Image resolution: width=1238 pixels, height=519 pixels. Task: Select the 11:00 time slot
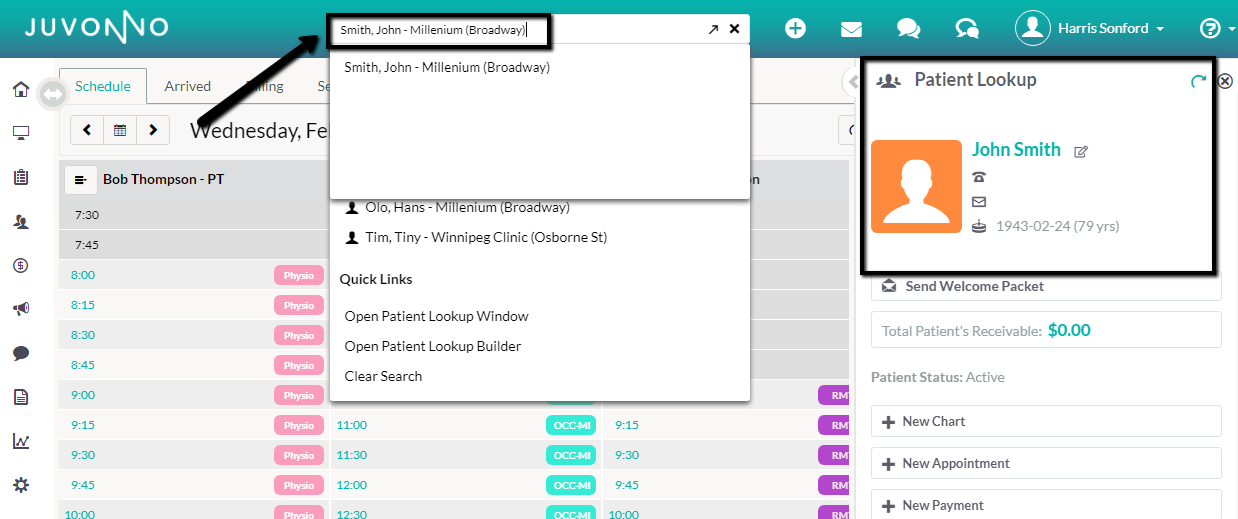[x=351, y=425]
